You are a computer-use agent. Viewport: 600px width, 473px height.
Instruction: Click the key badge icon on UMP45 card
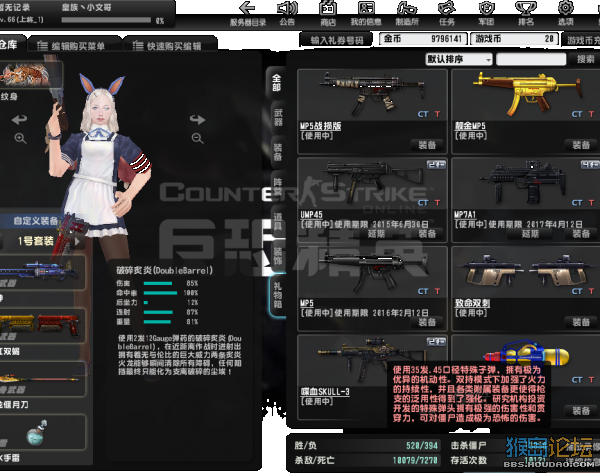436,165
